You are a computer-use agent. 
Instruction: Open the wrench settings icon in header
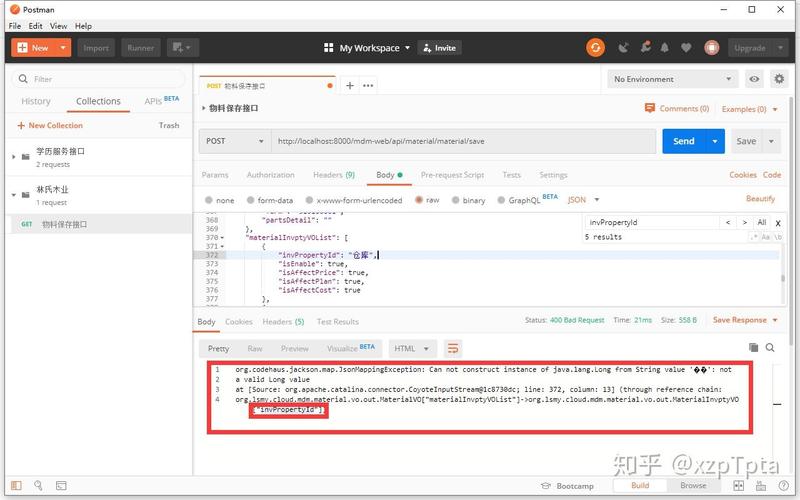pos(645,47)
